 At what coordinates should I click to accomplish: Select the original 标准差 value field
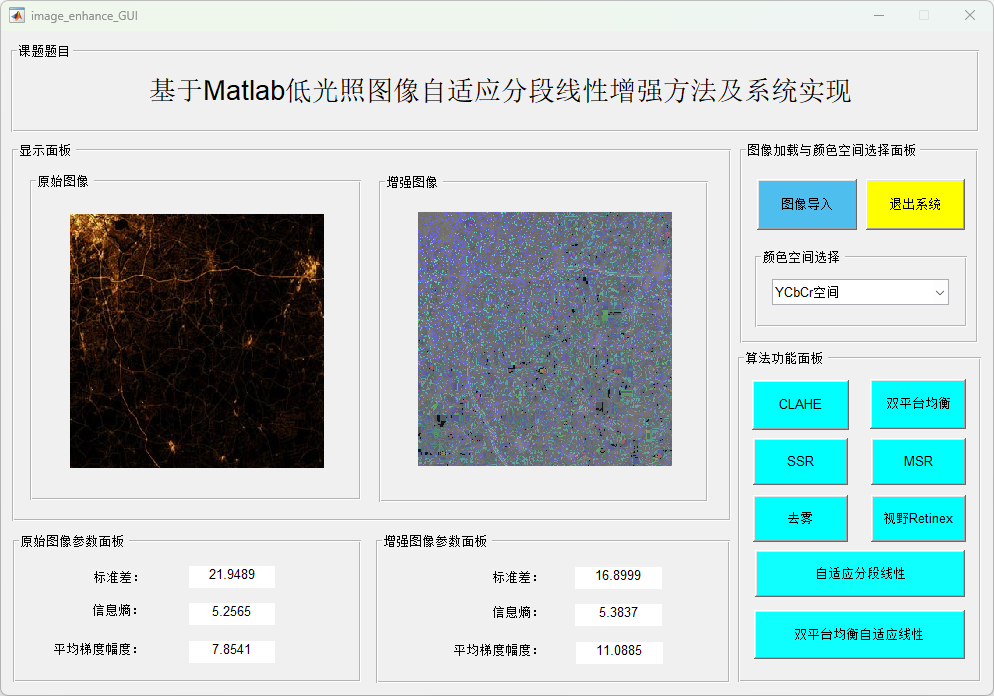pos(232,575)
